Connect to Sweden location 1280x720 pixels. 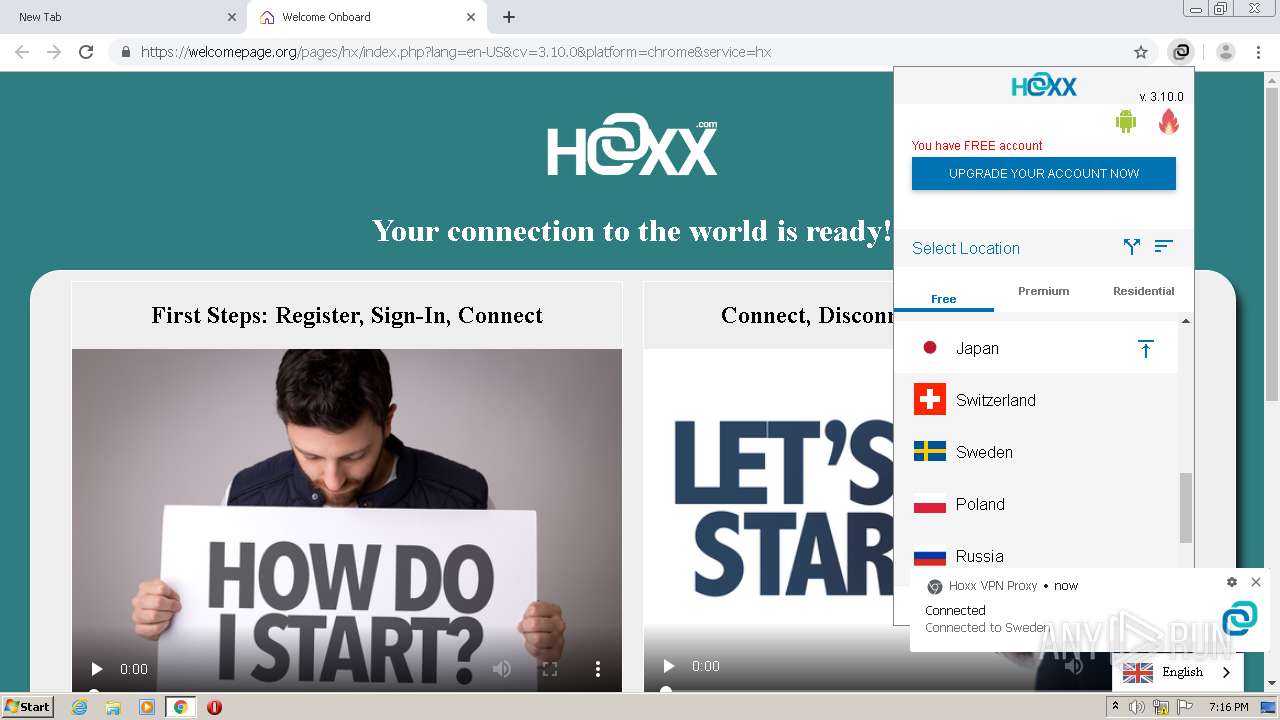(x=1036, y=452)
